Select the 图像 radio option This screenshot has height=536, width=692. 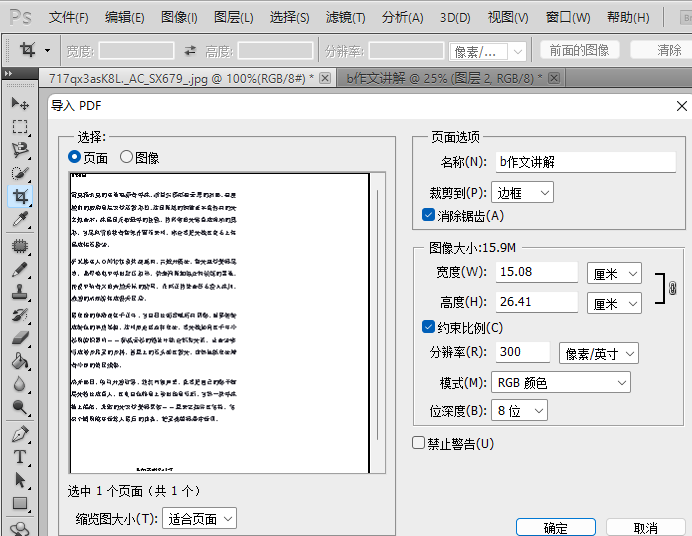click(126, 157)
